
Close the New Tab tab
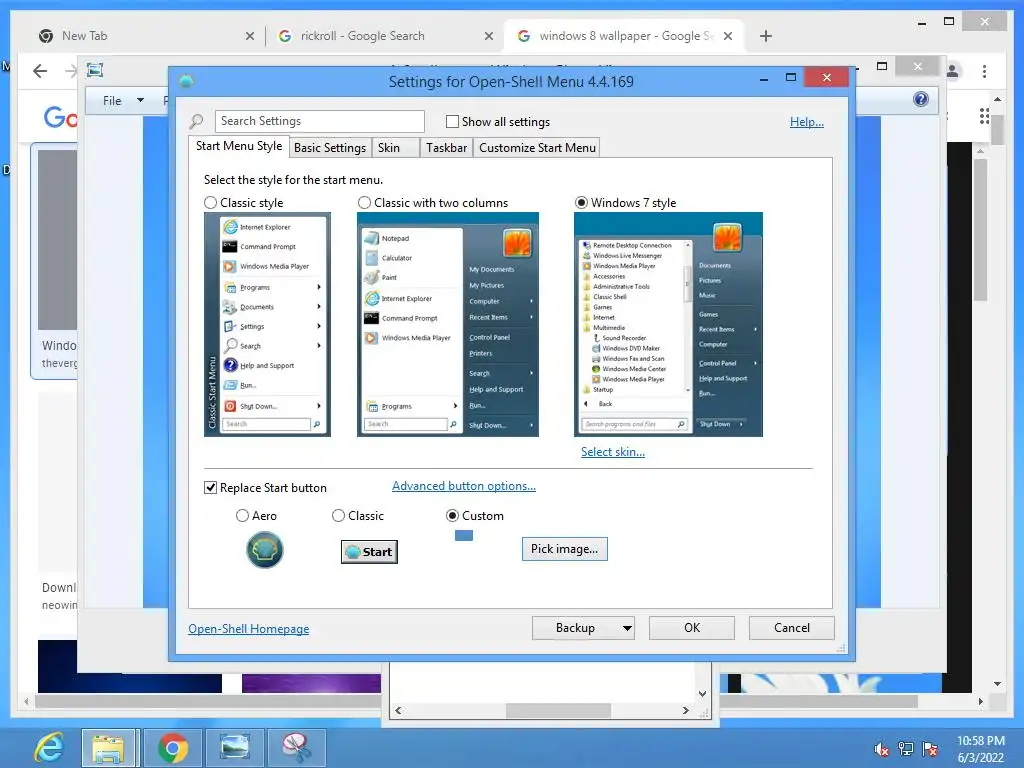click(249, 37)
